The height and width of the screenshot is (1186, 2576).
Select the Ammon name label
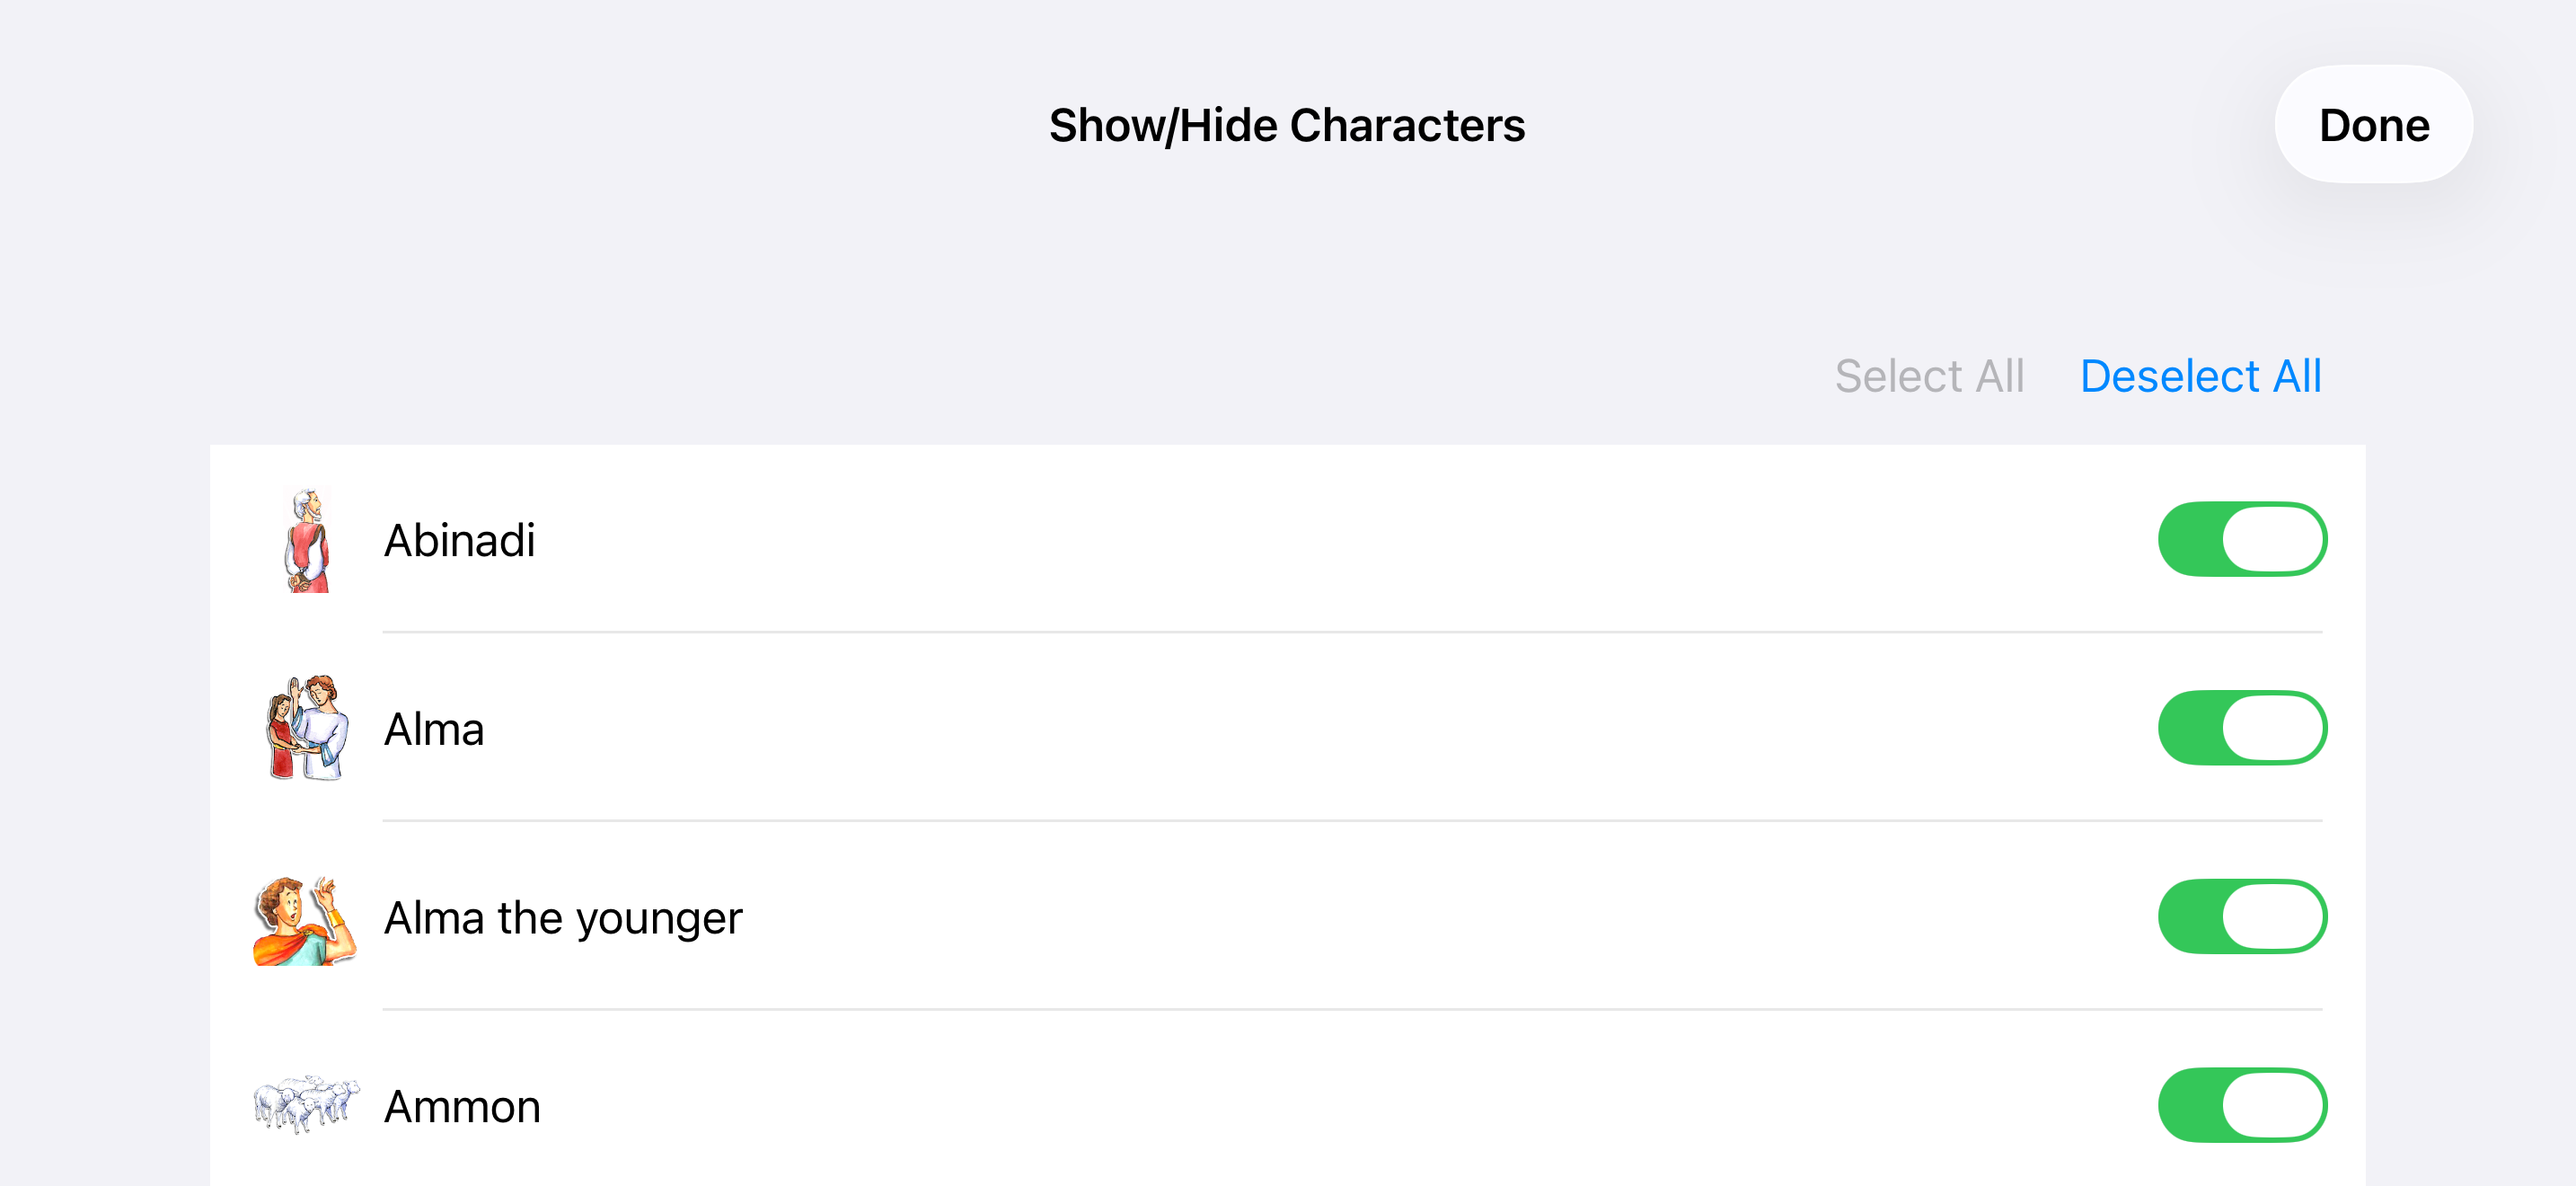click(x=462, y=1106)
